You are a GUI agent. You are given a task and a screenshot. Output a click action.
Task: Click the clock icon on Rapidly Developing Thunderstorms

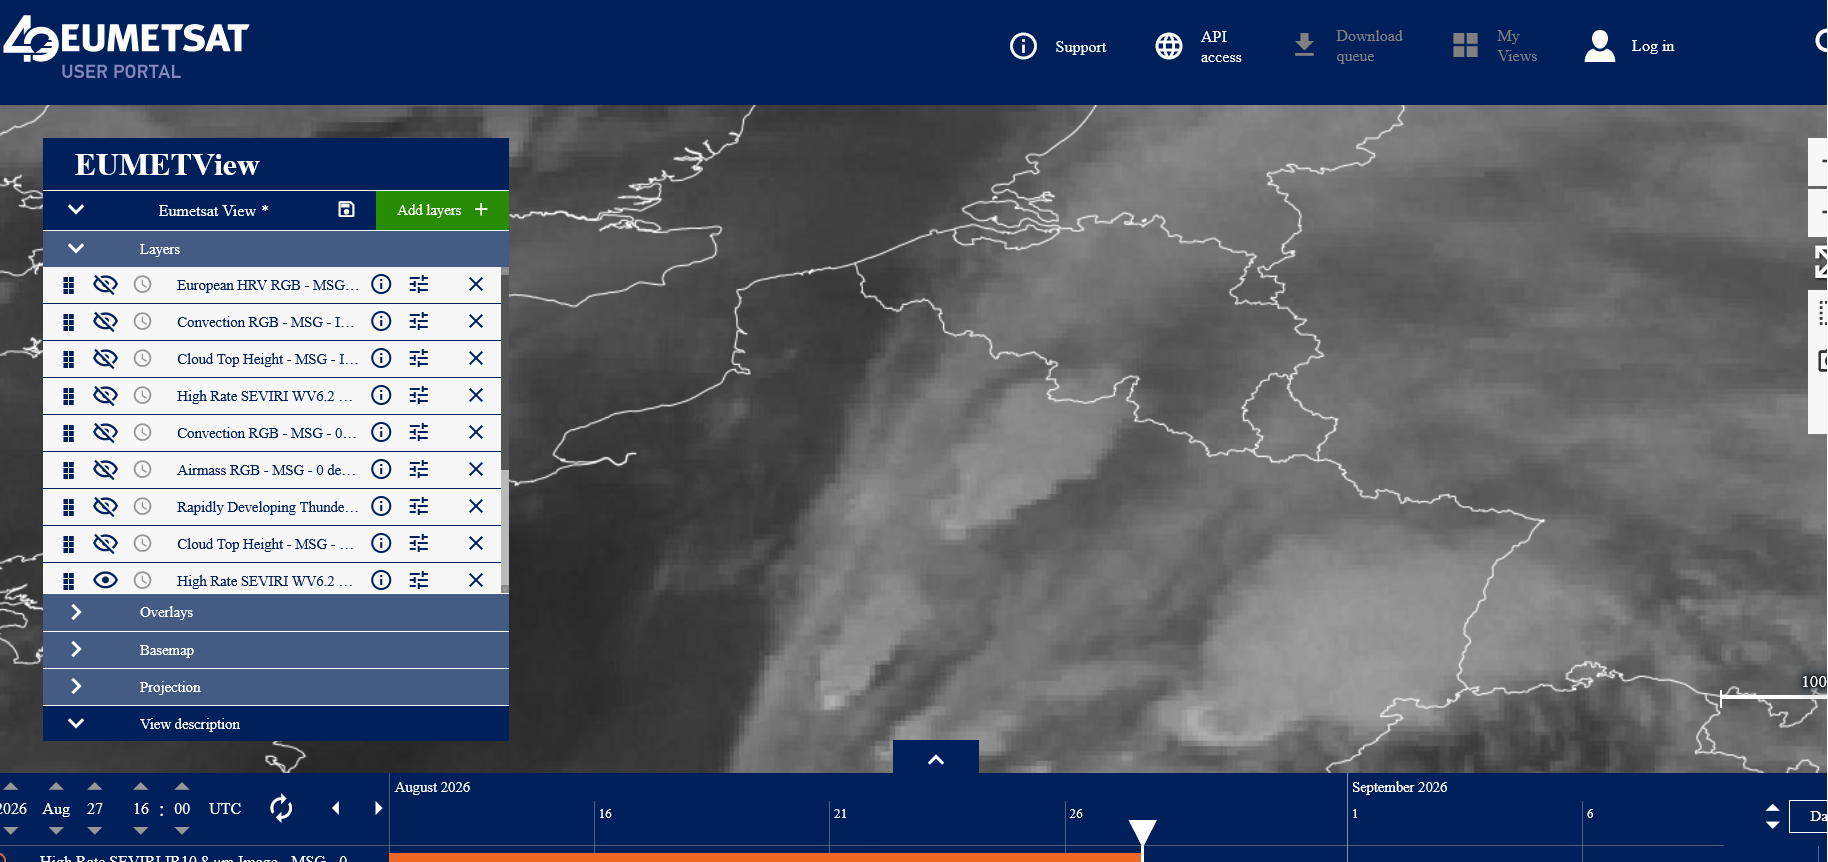[143, 506]
